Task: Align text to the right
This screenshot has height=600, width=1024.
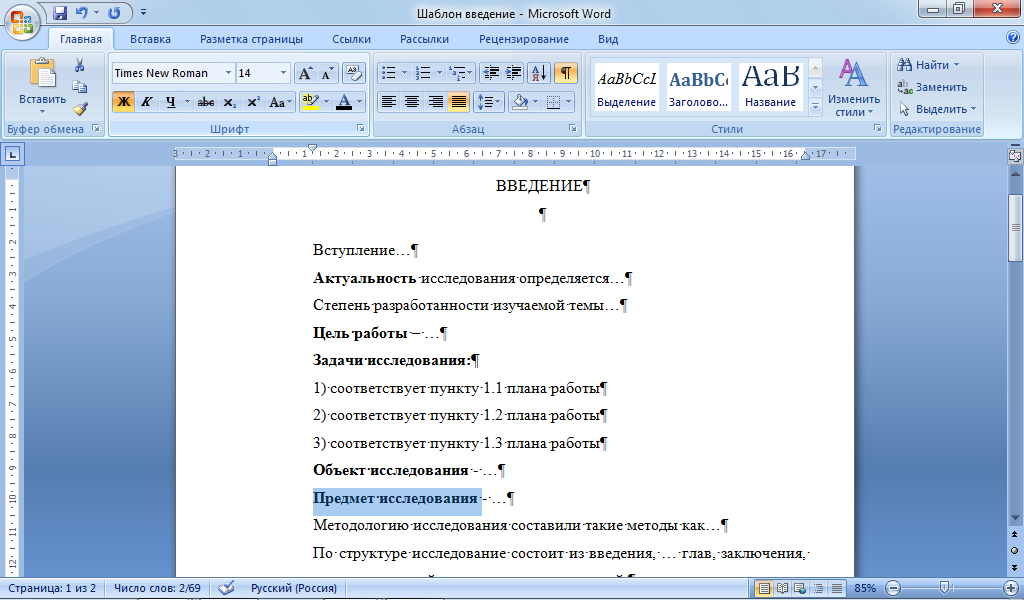Action: point(435,102)
